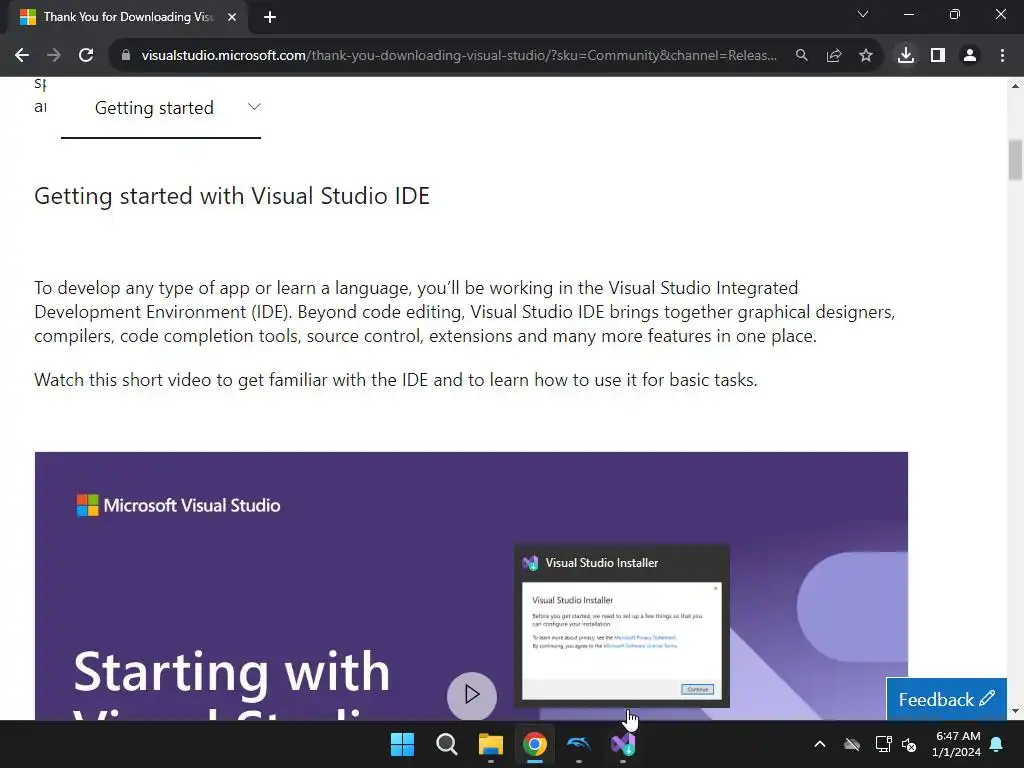Open a new browser tab
This screenshot has height=768, width=1024.
(270, 17)
